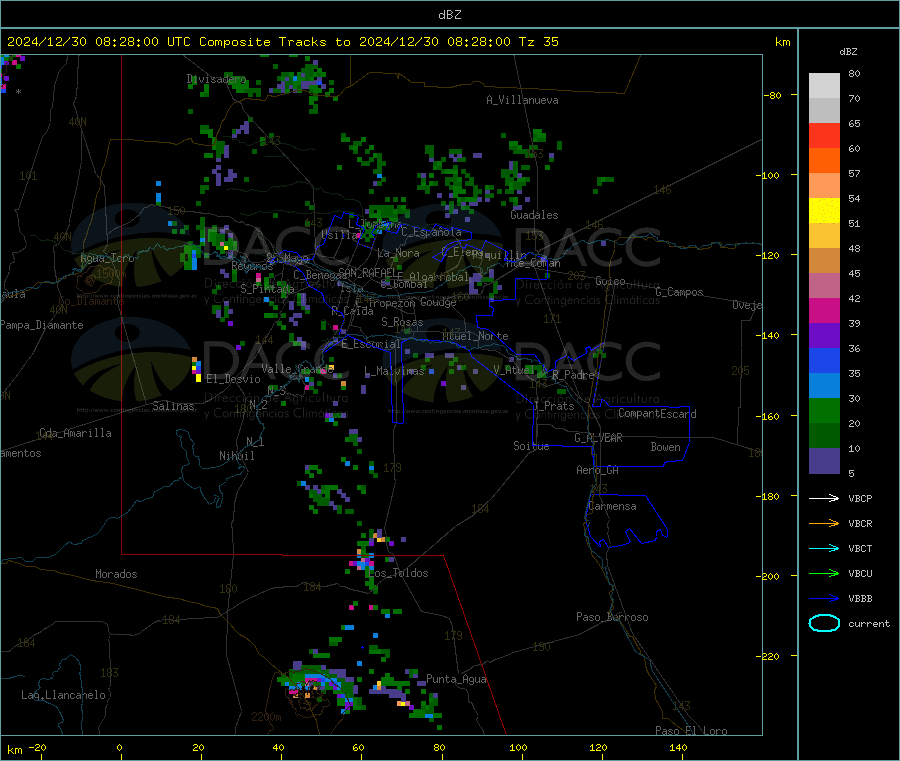This screenshot has width=900, height=761.
Task: Select the purple swatch between 39 and 36
Action: click(x=824, y=336)
